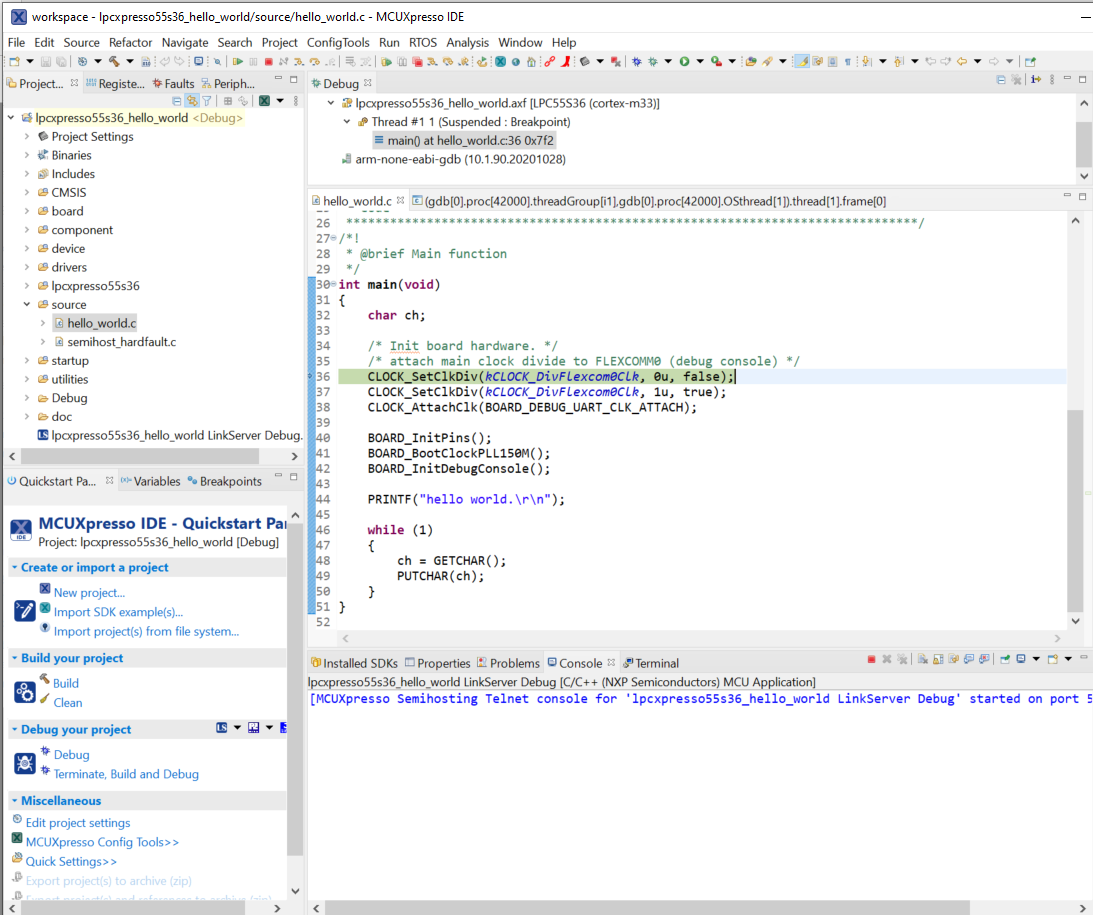This screenshot has width=1093, height=915.
Task: Click the red Terminate button in main toolbar
Action: tap(268, 62)
